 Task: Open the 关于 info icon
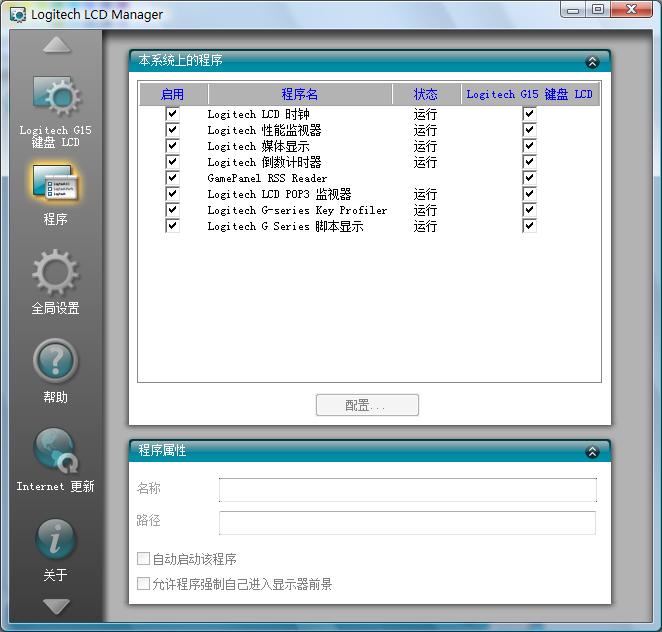tap(56, 539)
